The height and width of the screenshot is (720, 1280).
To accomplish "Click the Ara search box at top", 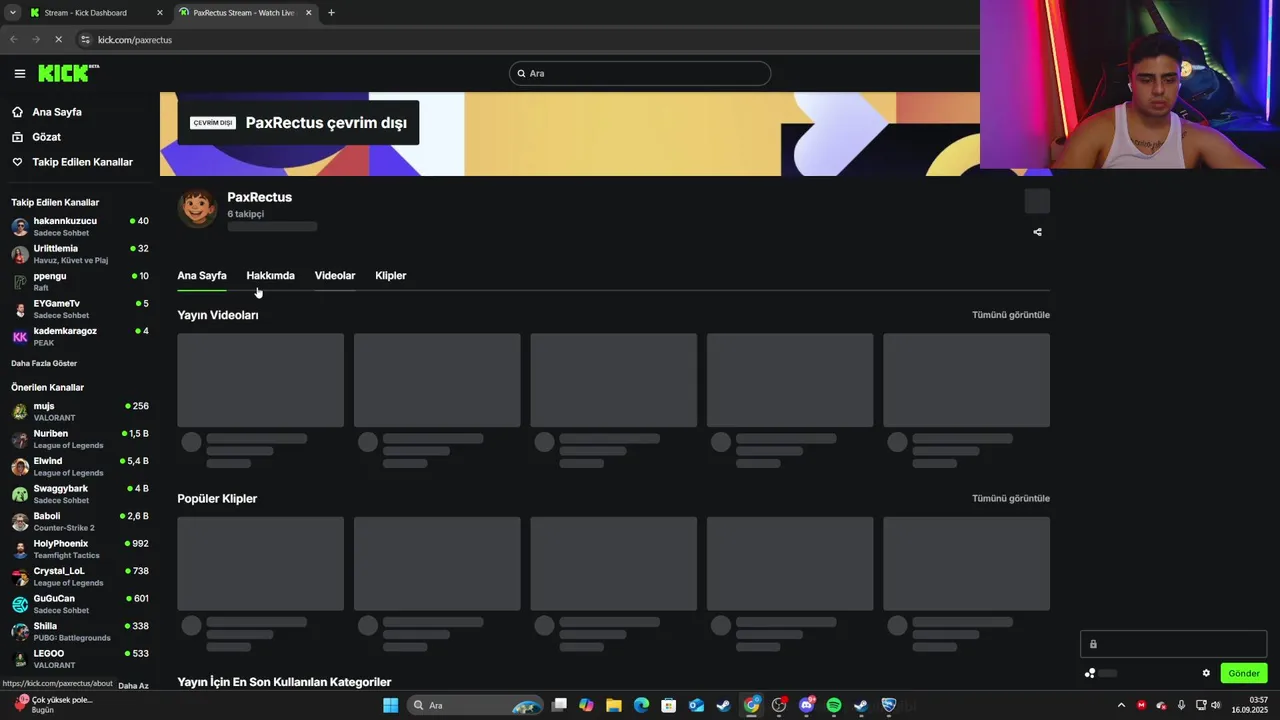I will [640, 73].
